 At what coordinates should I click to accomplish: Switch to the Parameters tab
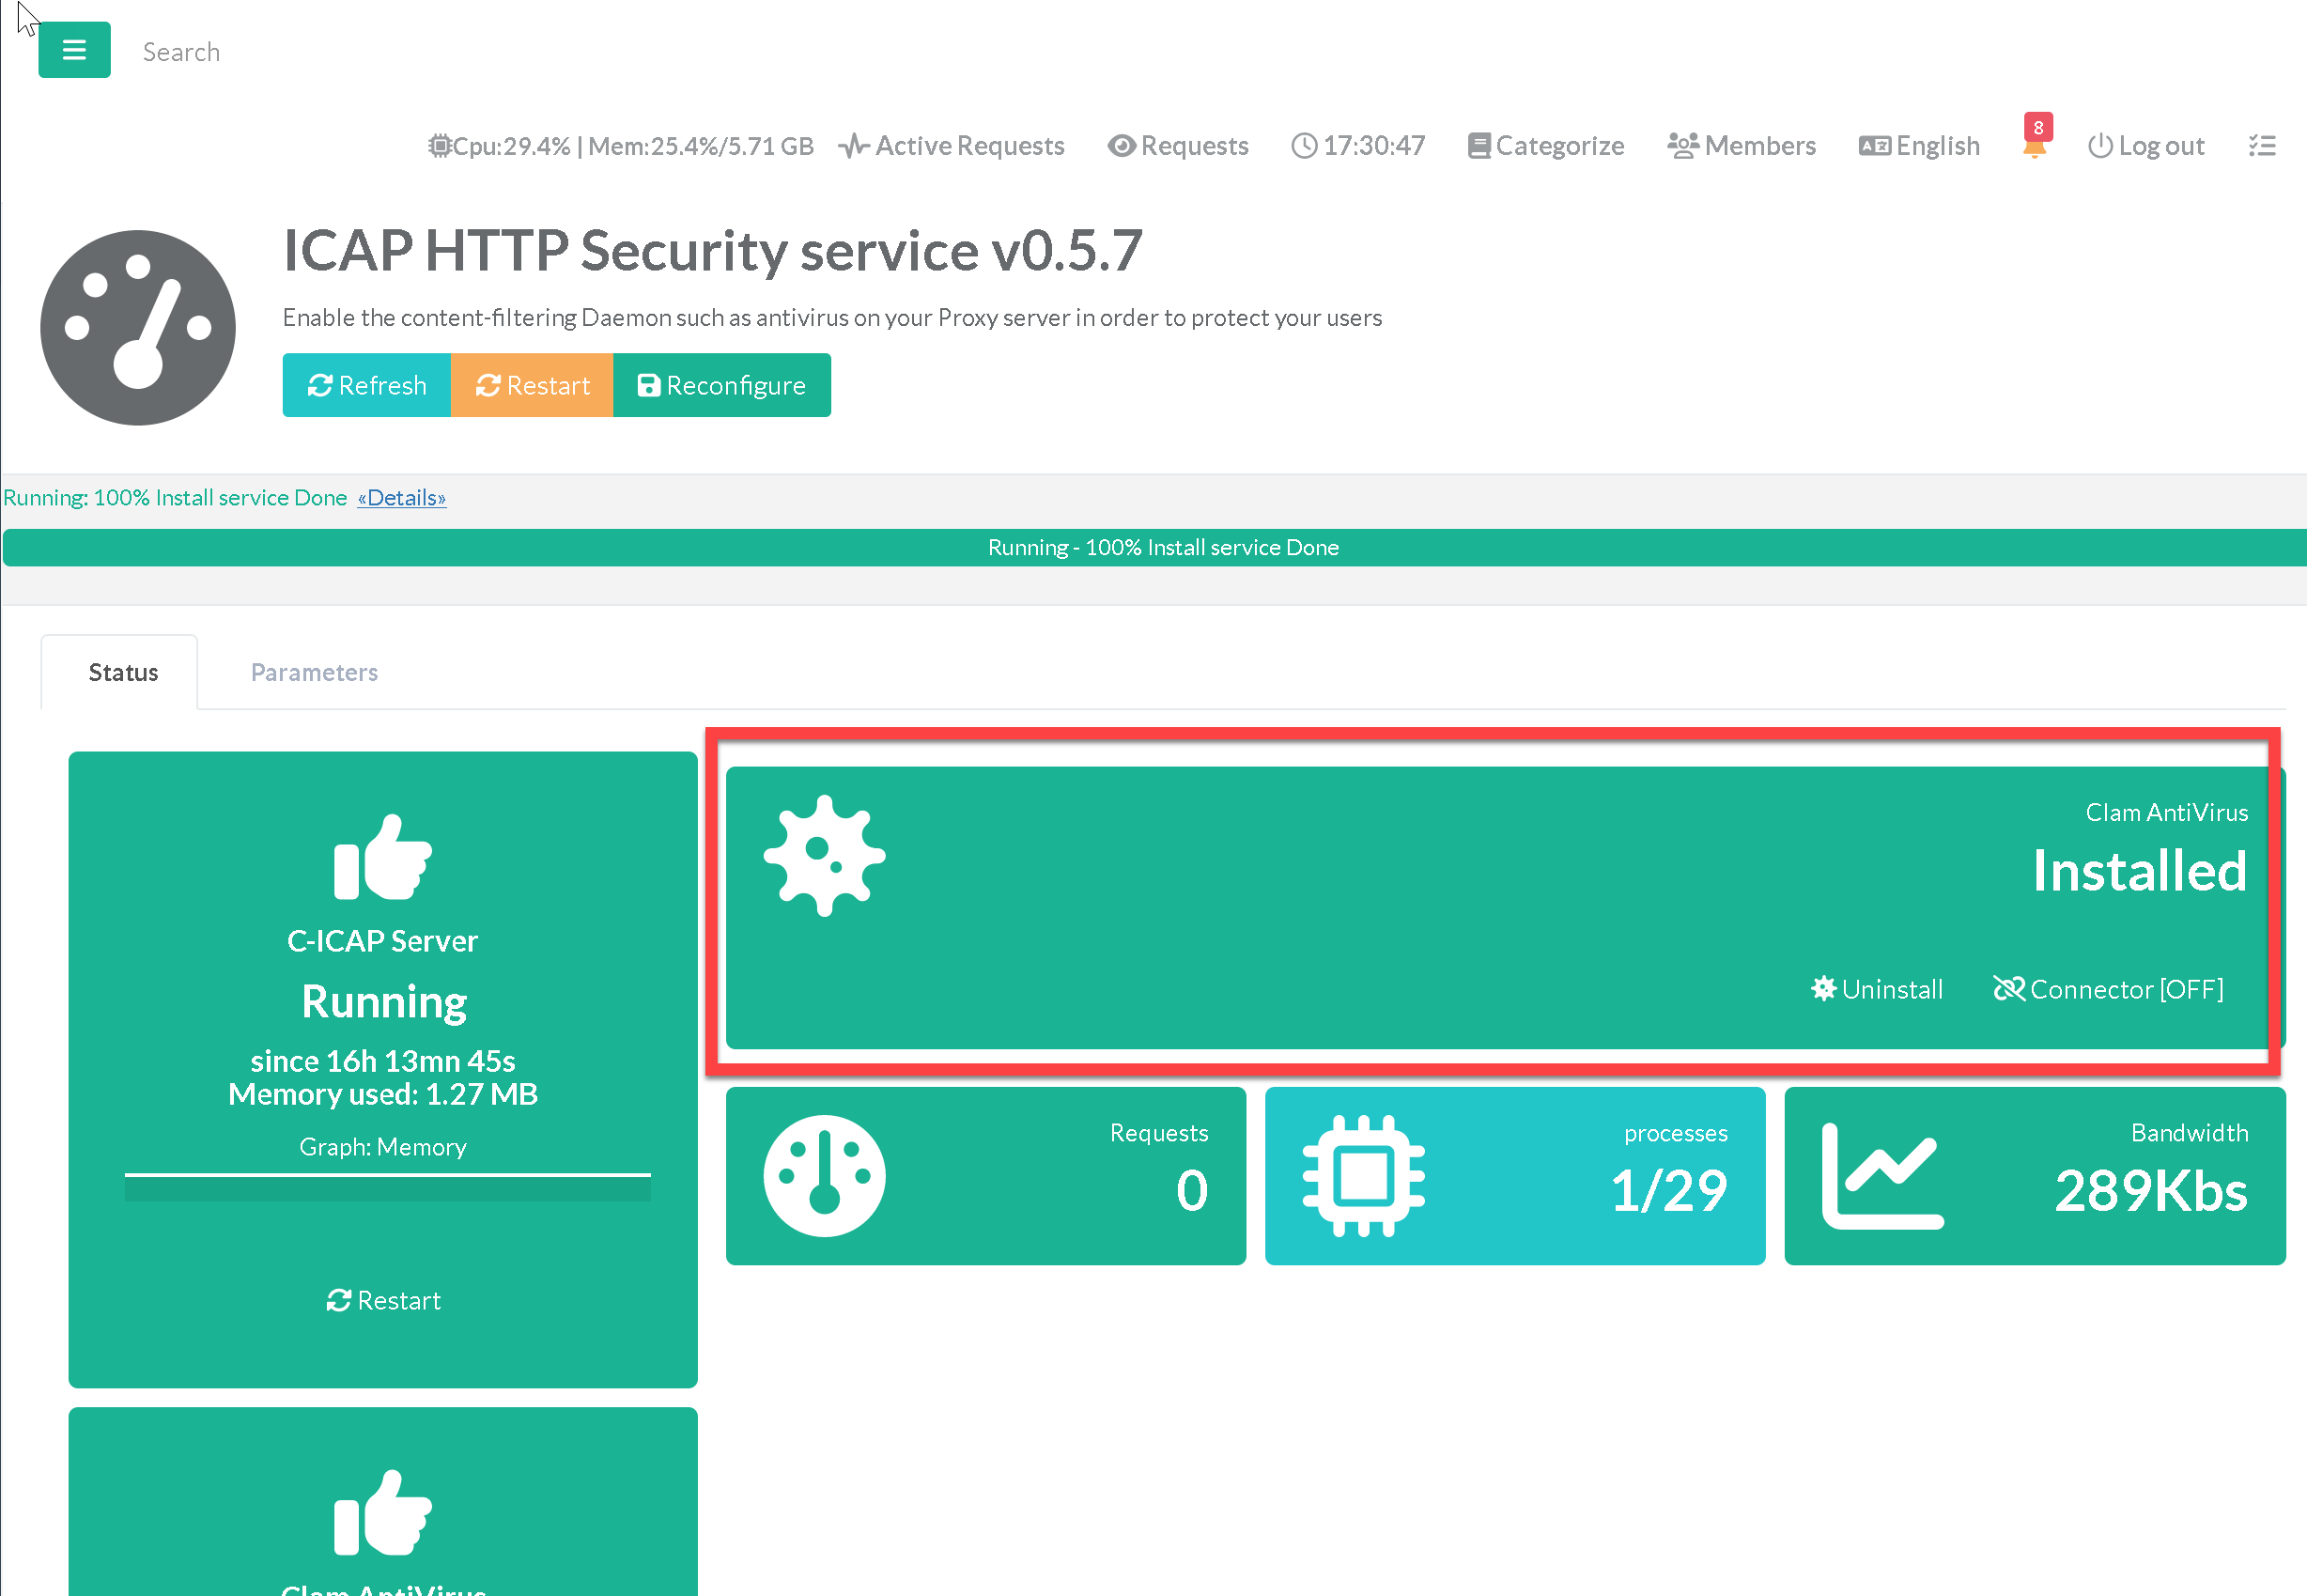click(314, 672)
